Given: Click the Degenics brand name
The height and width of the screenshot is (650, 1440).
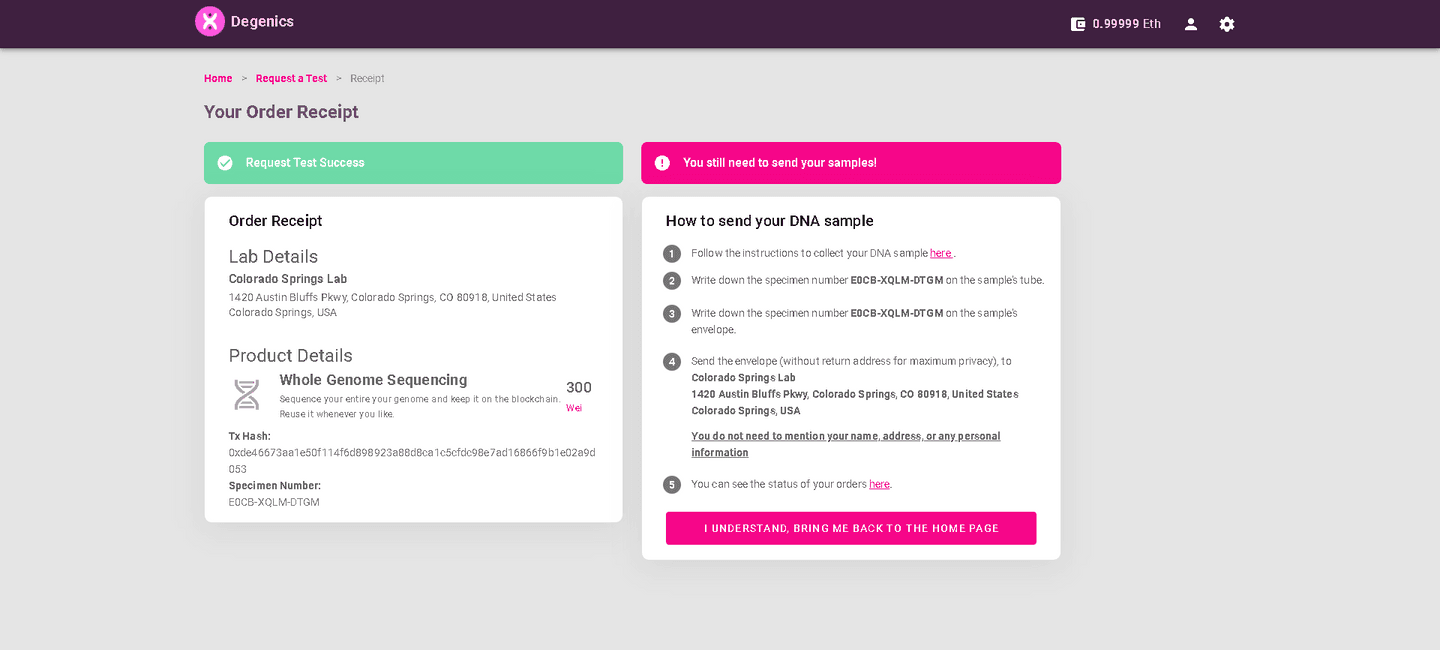Looking at the screenshot, I should point(262,21).
